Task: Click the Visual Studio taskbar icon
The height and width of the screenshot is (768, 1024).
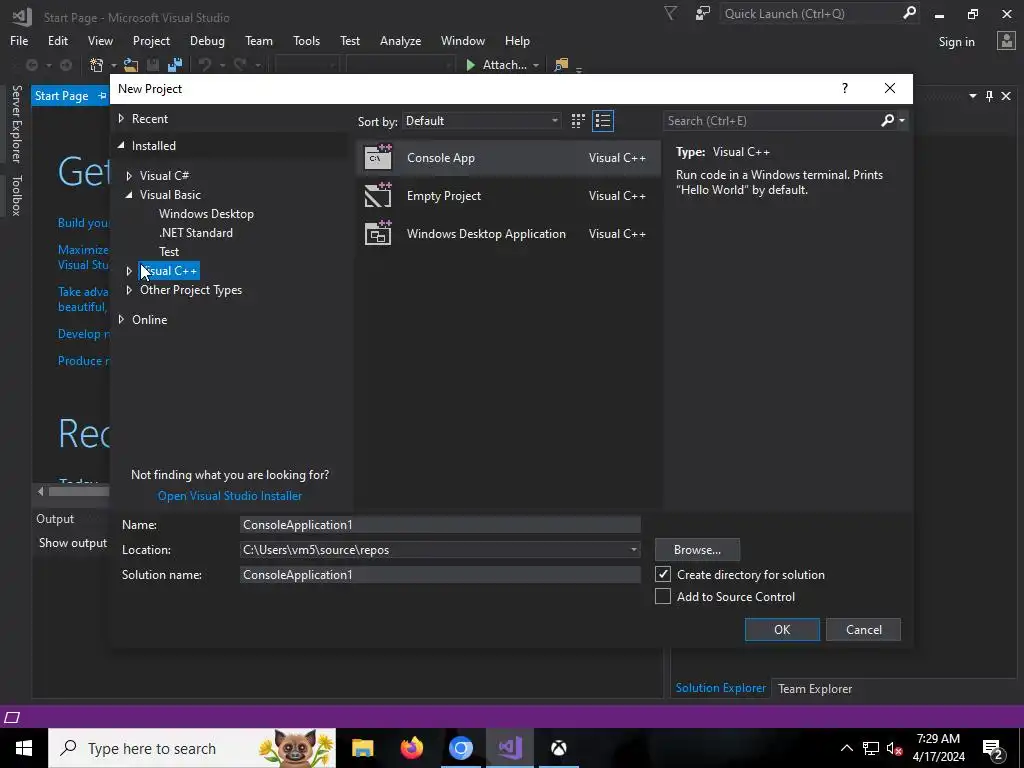Action: point(509,748)
